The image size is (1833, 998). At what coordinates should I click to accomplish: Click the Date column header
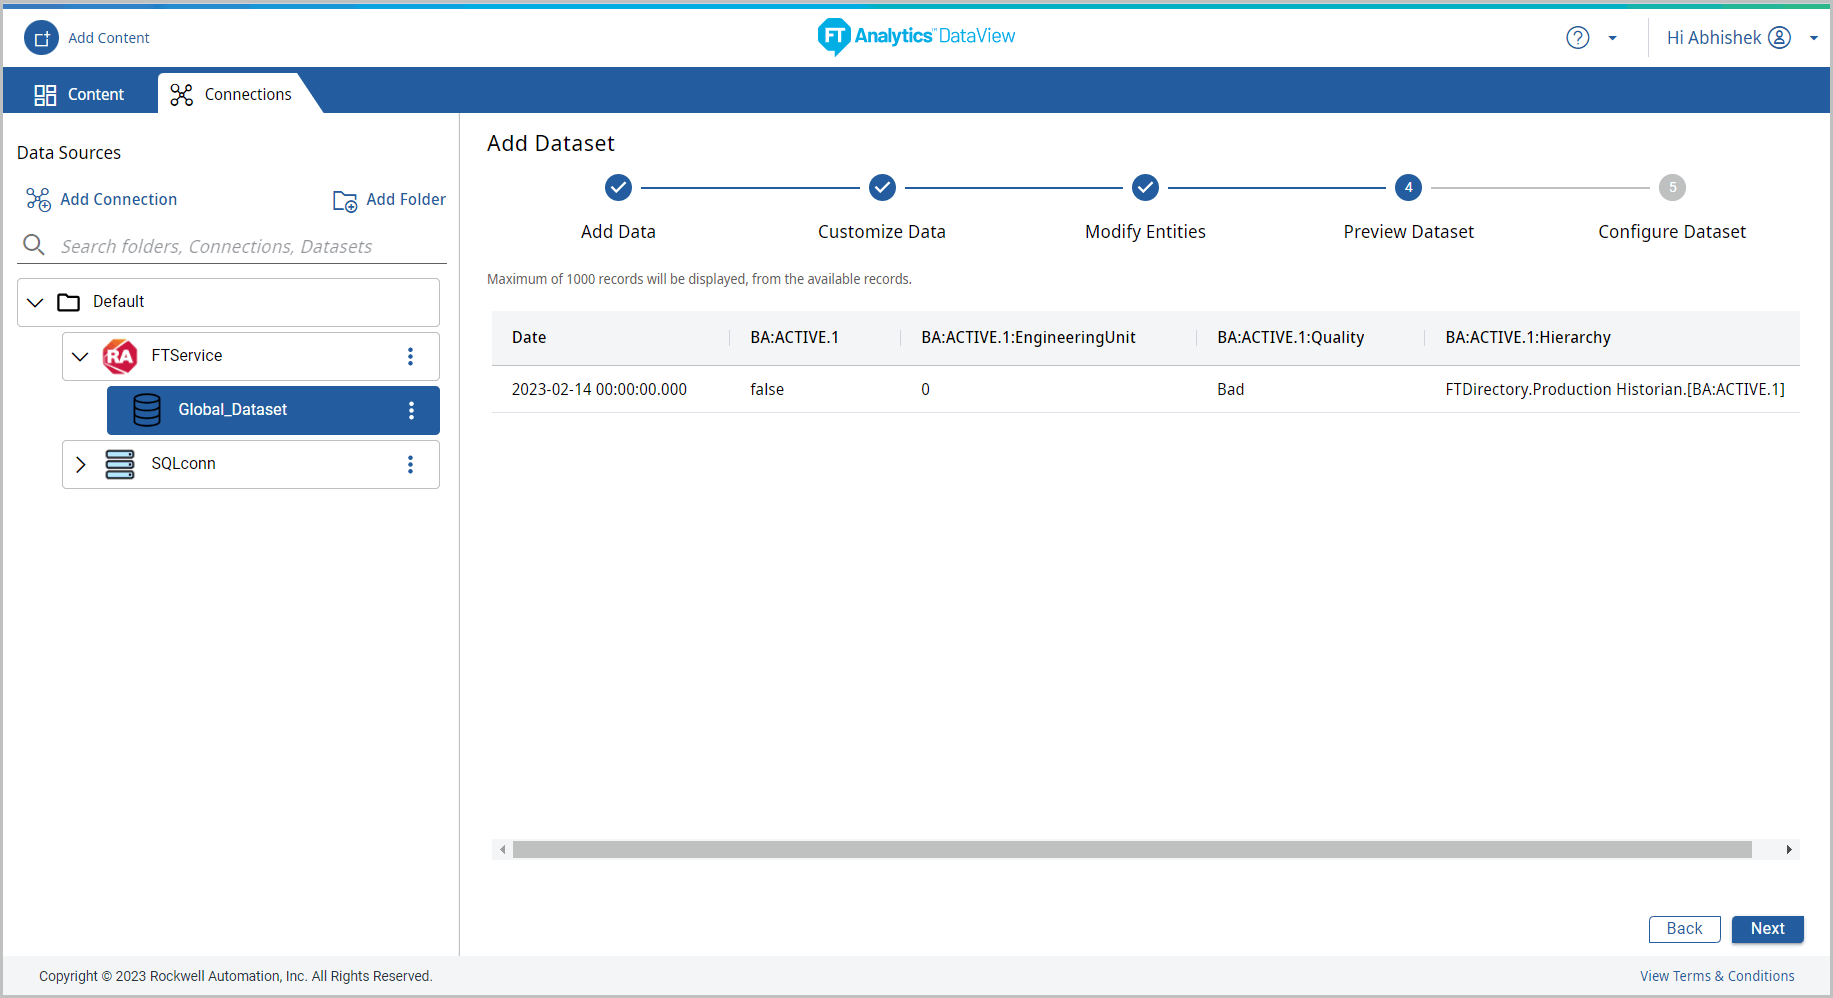(529, 338)
